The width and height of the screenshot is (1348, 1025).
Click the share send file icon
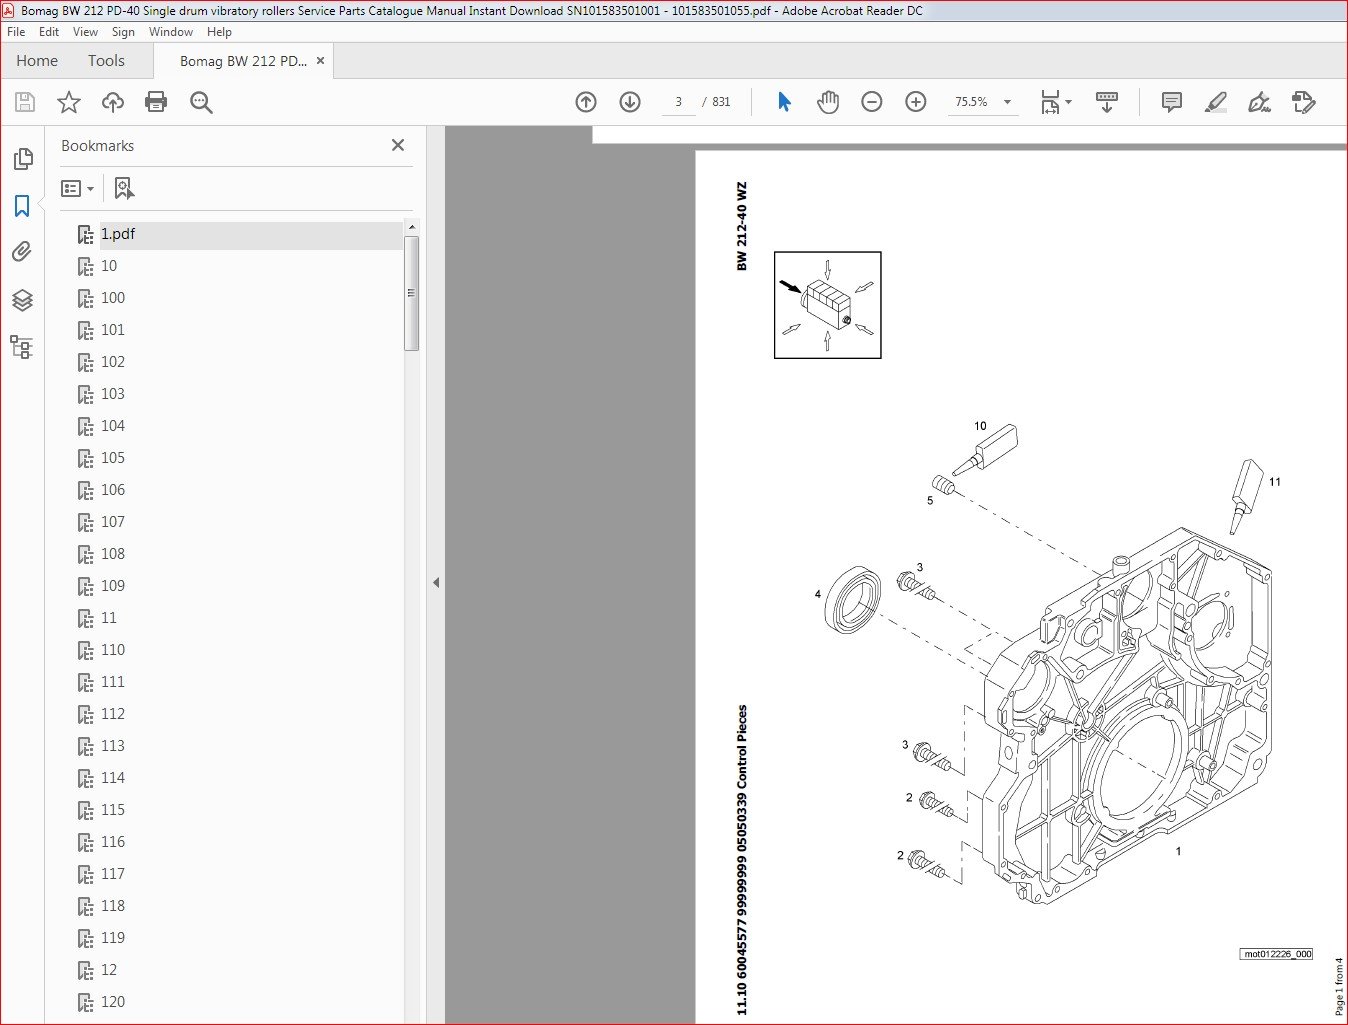1304,102
